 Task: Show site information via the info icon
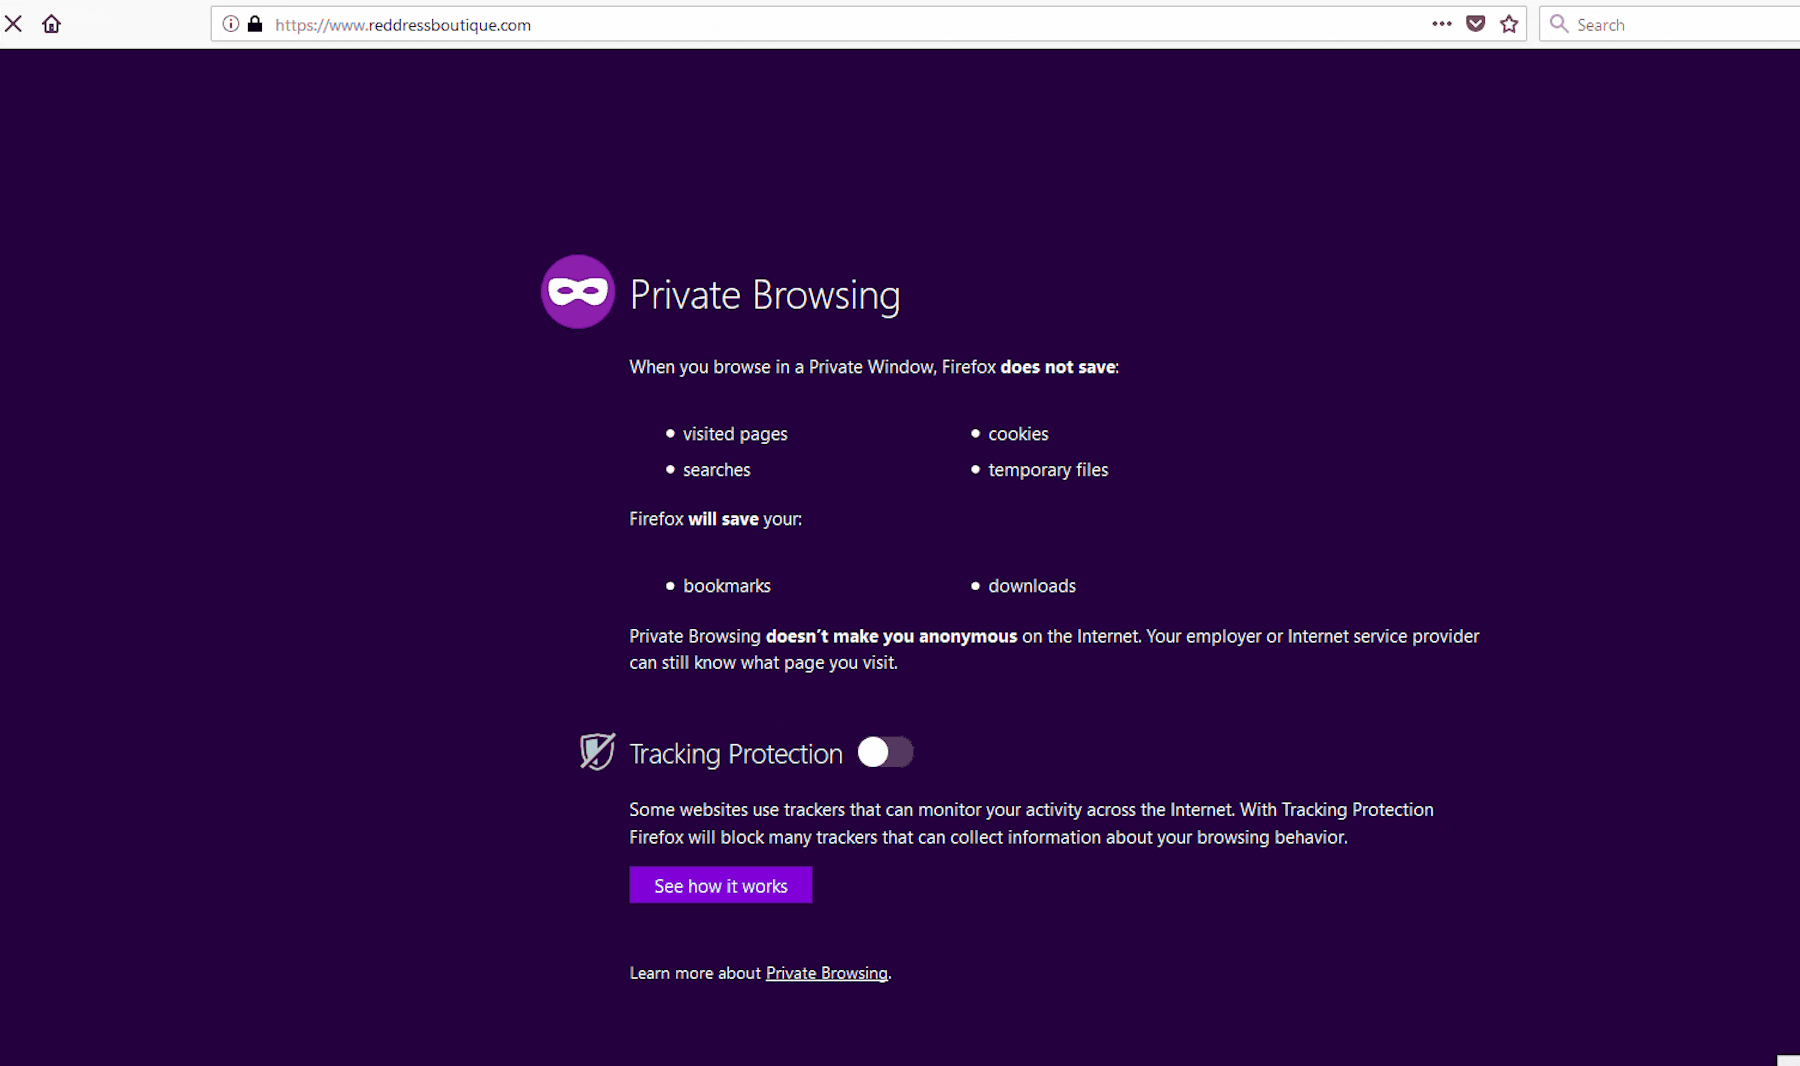[x=231, y=24]
